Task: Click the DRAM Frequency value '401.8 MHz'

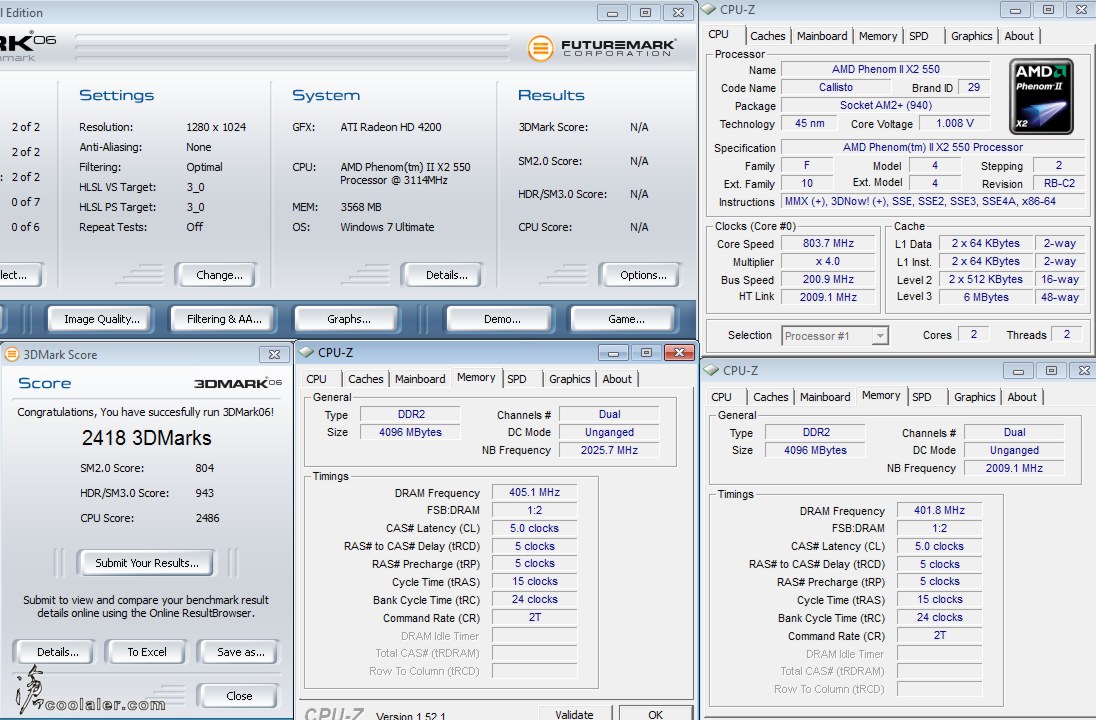Action: tap(939, 510)
